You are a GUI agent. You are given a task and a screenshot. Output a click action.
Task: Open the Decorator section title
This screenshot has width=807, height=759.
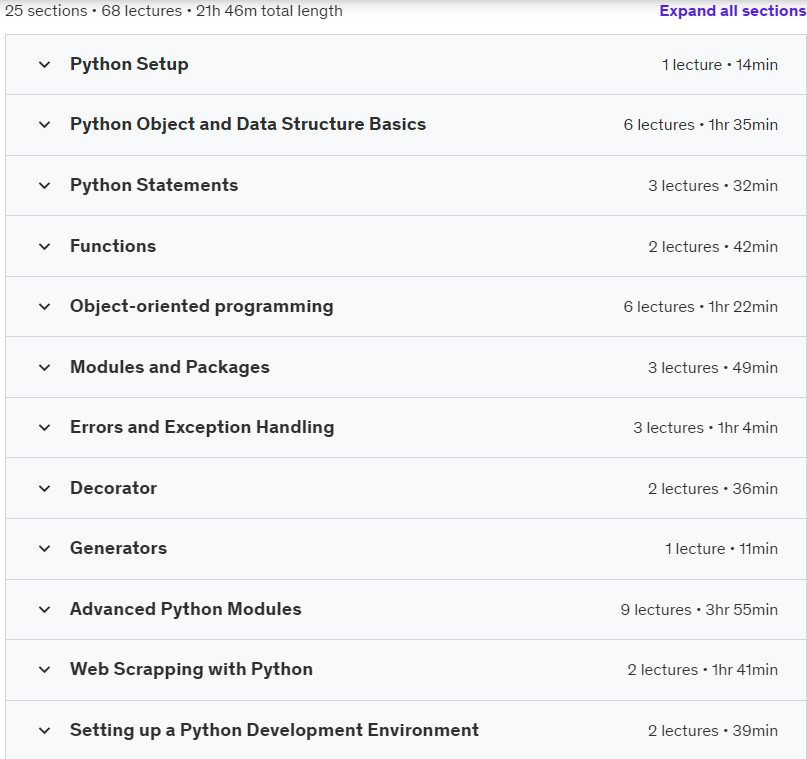(x=113, y=488)
